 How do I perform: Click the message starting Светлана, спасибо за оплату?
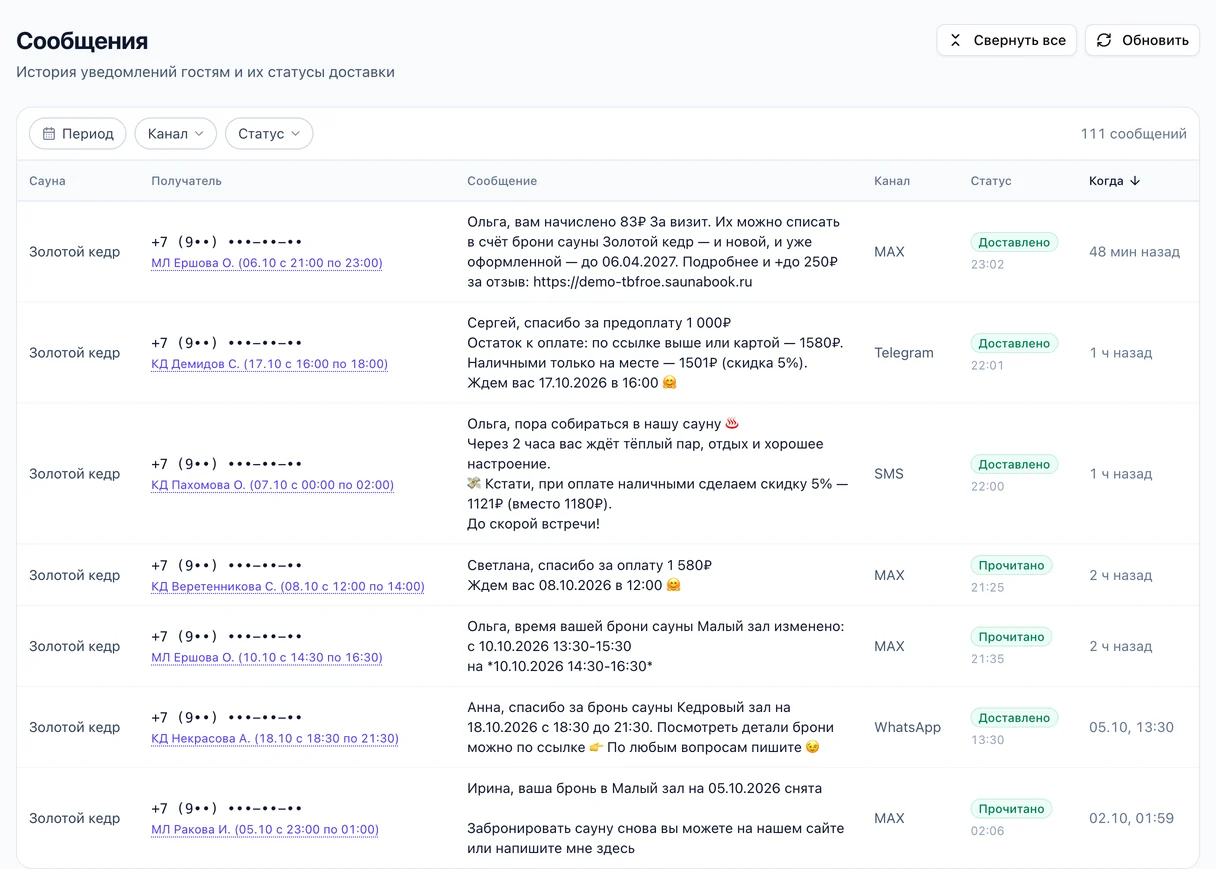coord(590,575)
